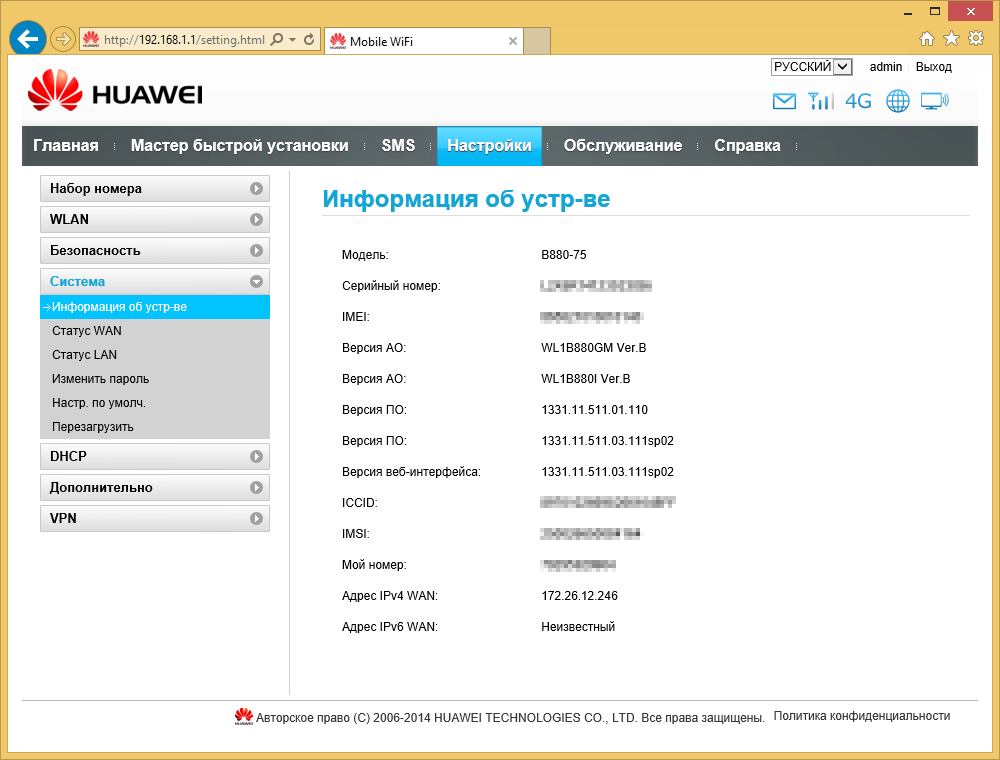Viewport: 1000px width, 760px height.
Task: Expand the Безопасность sidebar section
Action: coord(155,251)
